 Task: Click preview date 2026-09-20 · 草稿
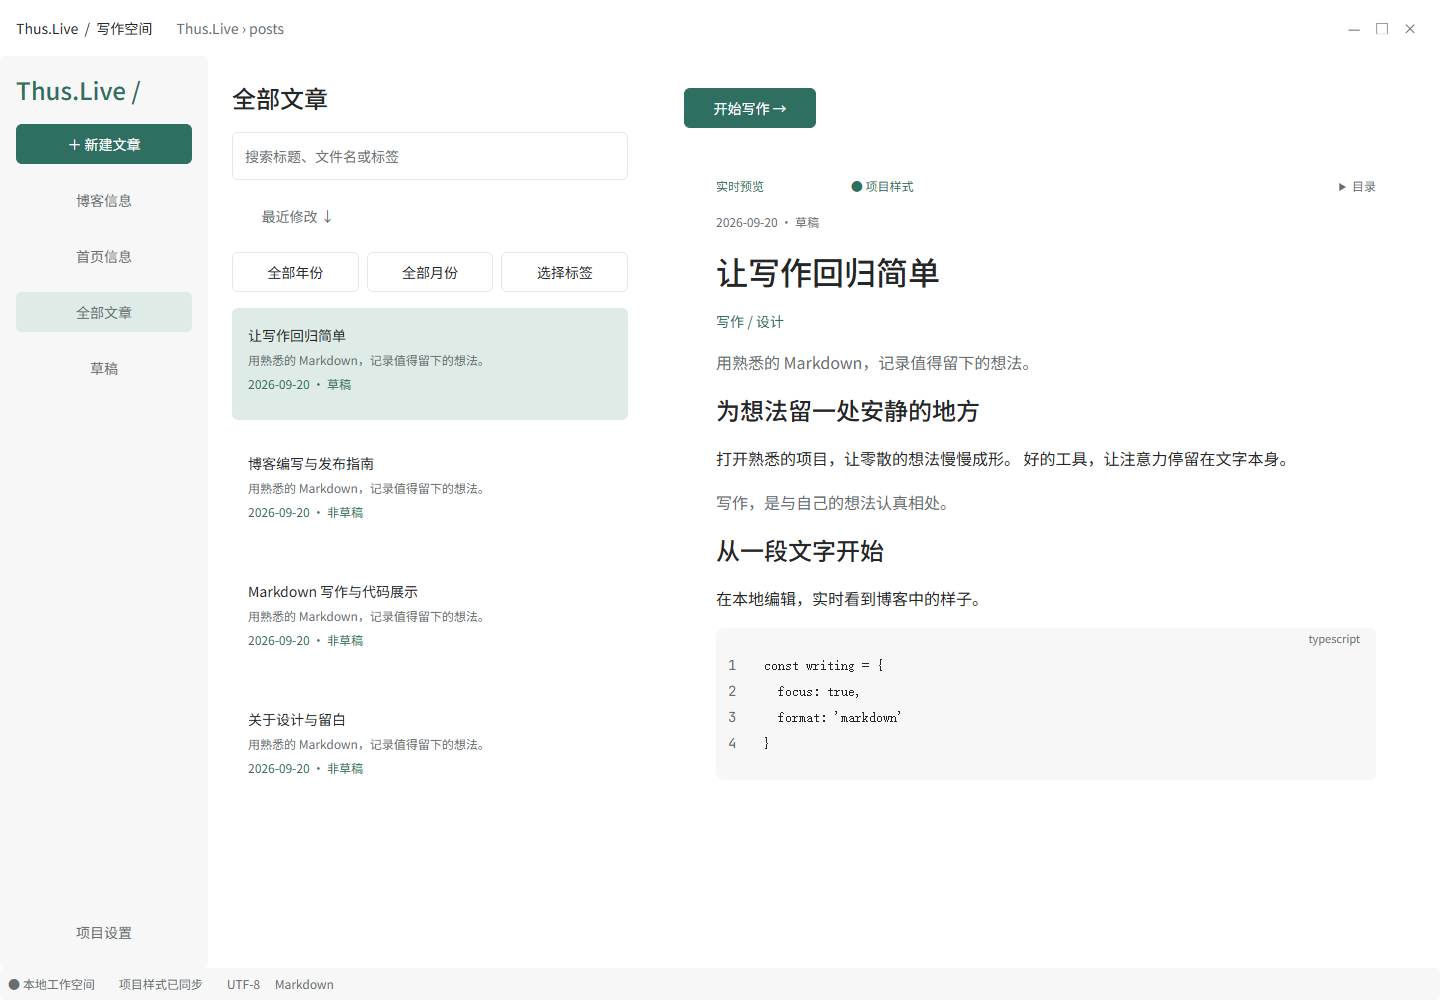[767, 222]
